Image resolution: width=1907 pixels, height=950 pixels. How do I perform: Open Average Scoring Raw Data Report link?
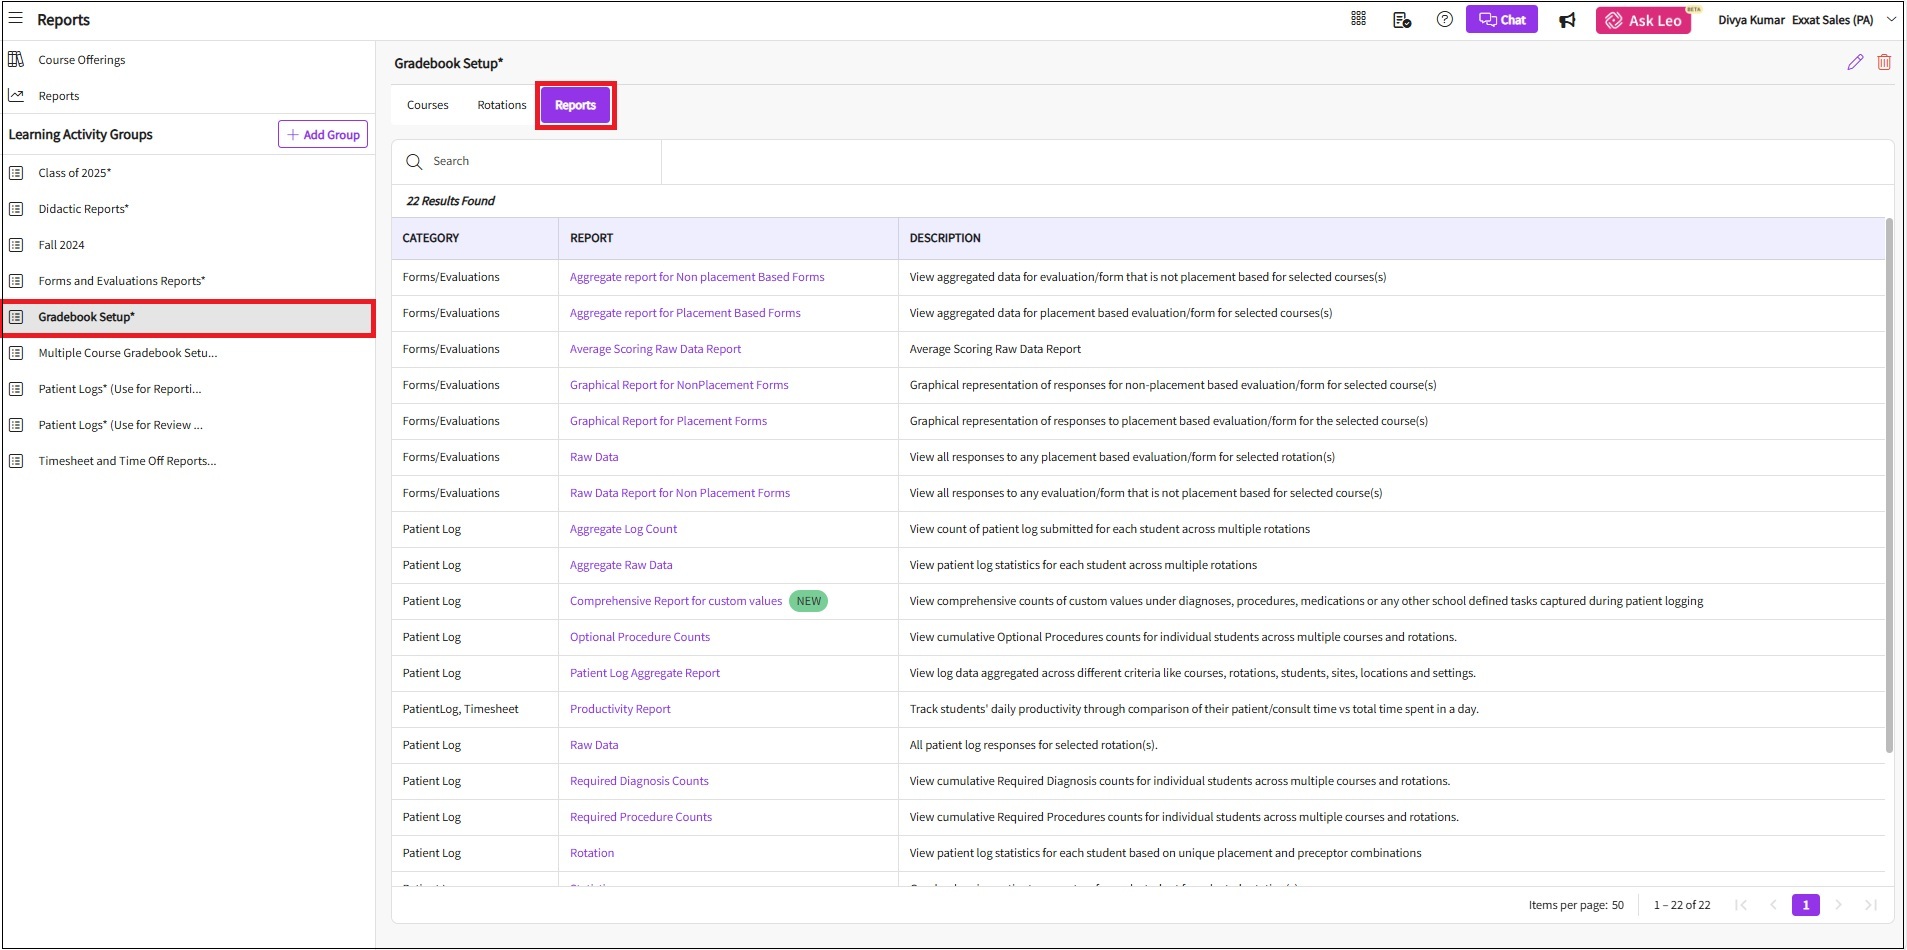(656, 349)
